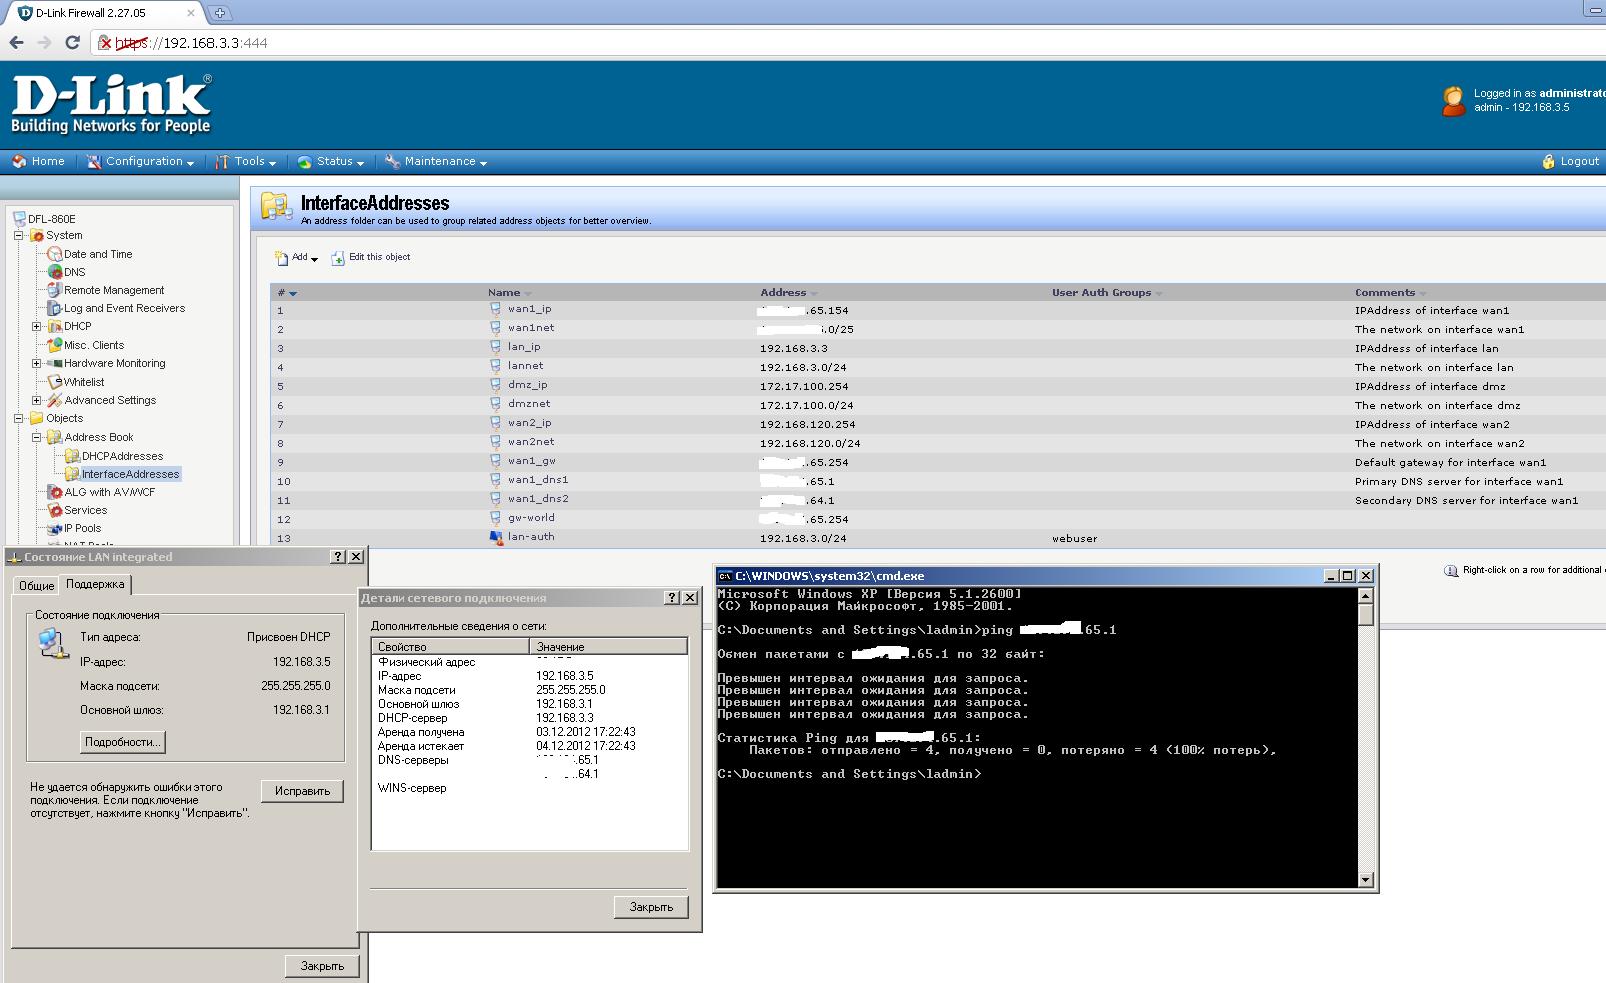Click the Edit this object icon

(338, 257)
